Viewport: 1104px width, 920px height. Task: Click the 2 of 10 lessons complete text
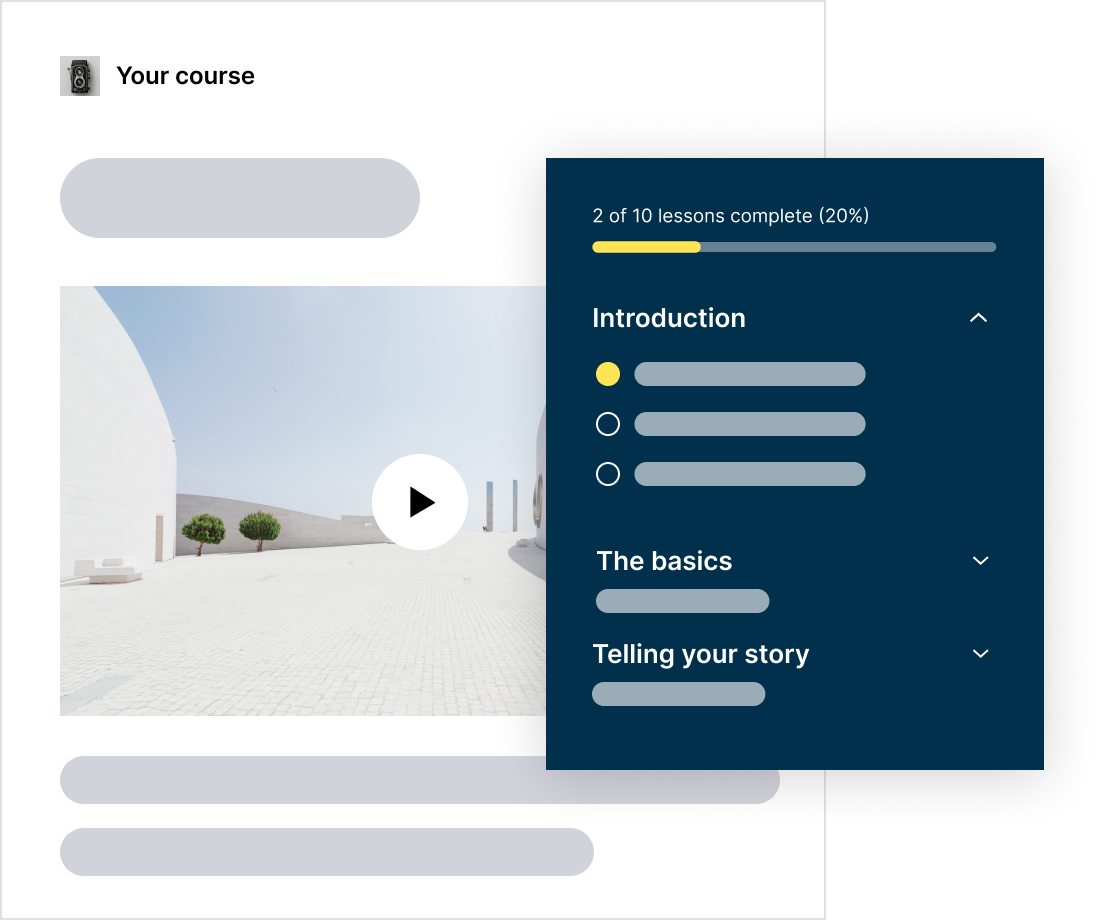click(730, 215)
